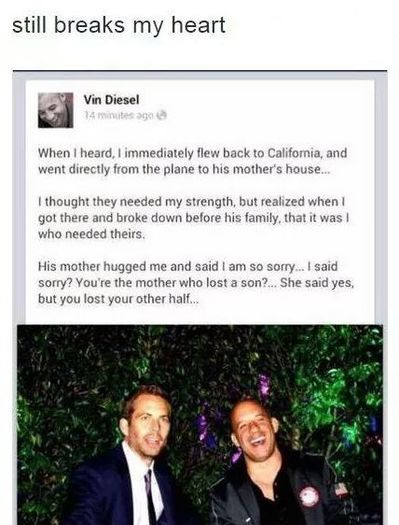Click the grey left border of the post card
399x525 pixels.
(x=19, y=198)
